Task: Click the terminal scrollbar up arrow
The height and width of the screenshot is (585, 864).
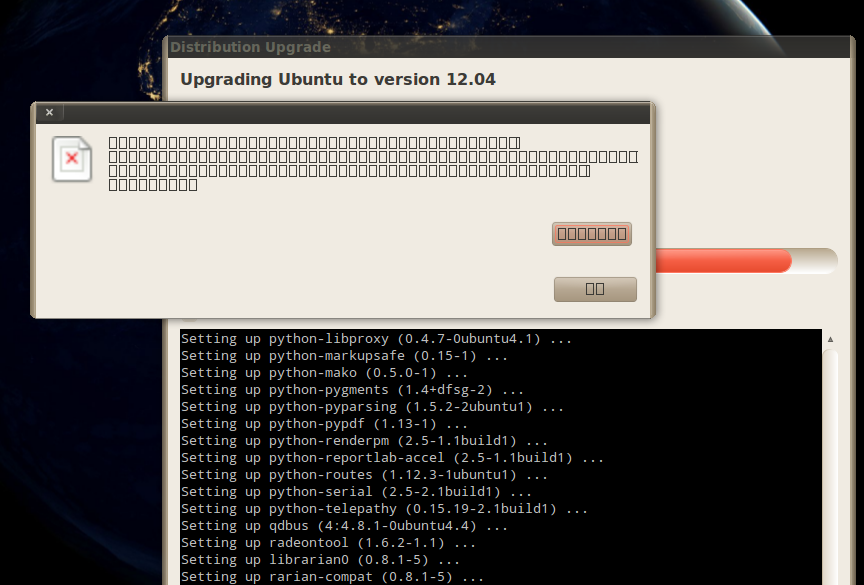Action: [x=830, y=340]
